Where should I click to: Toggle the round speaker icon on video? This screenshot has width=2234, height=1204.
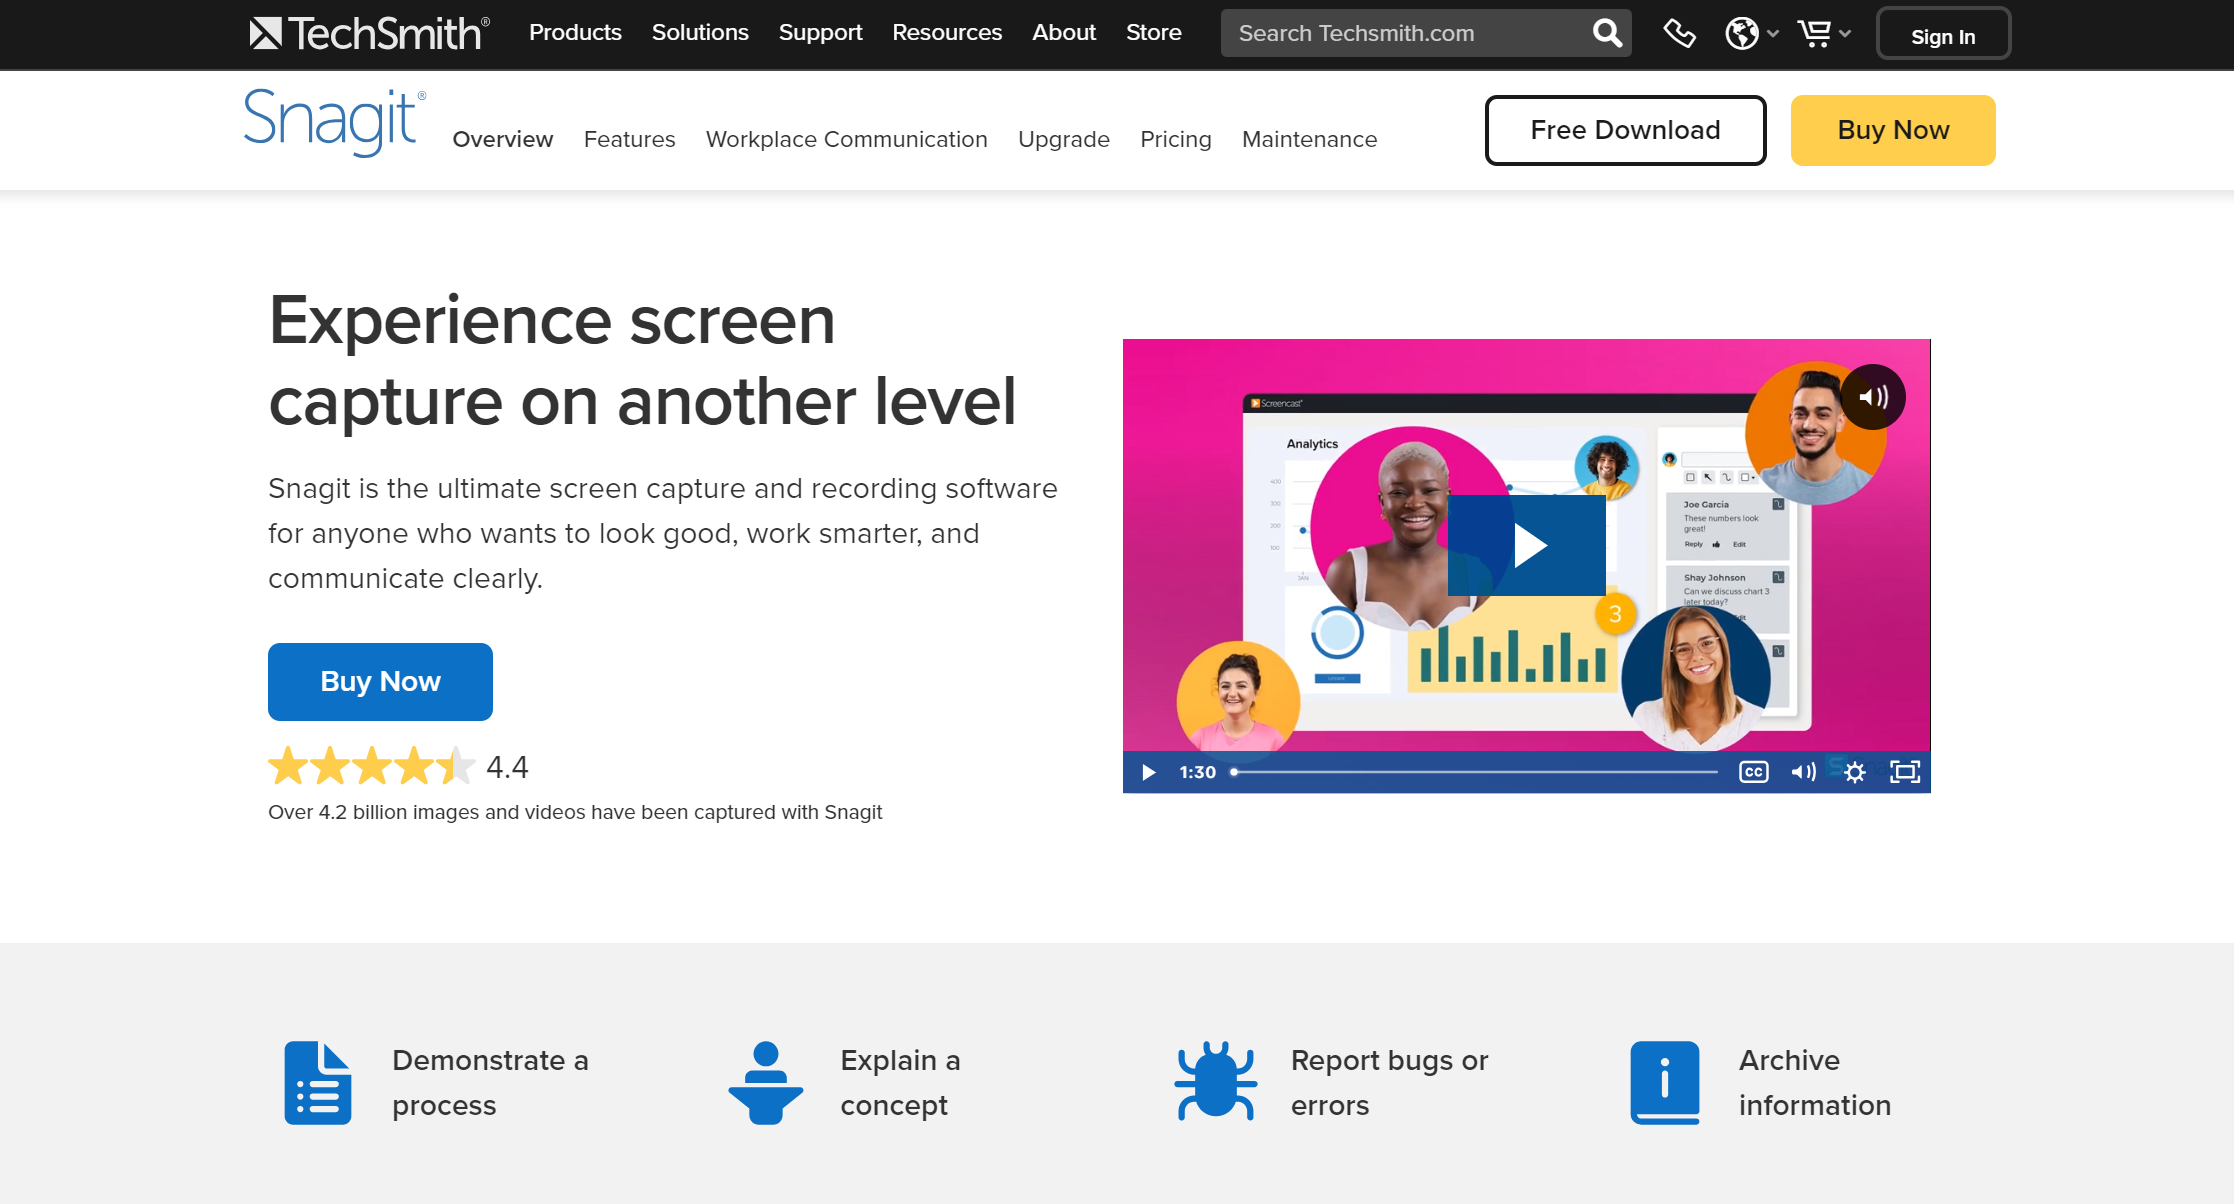[1872, 397]
